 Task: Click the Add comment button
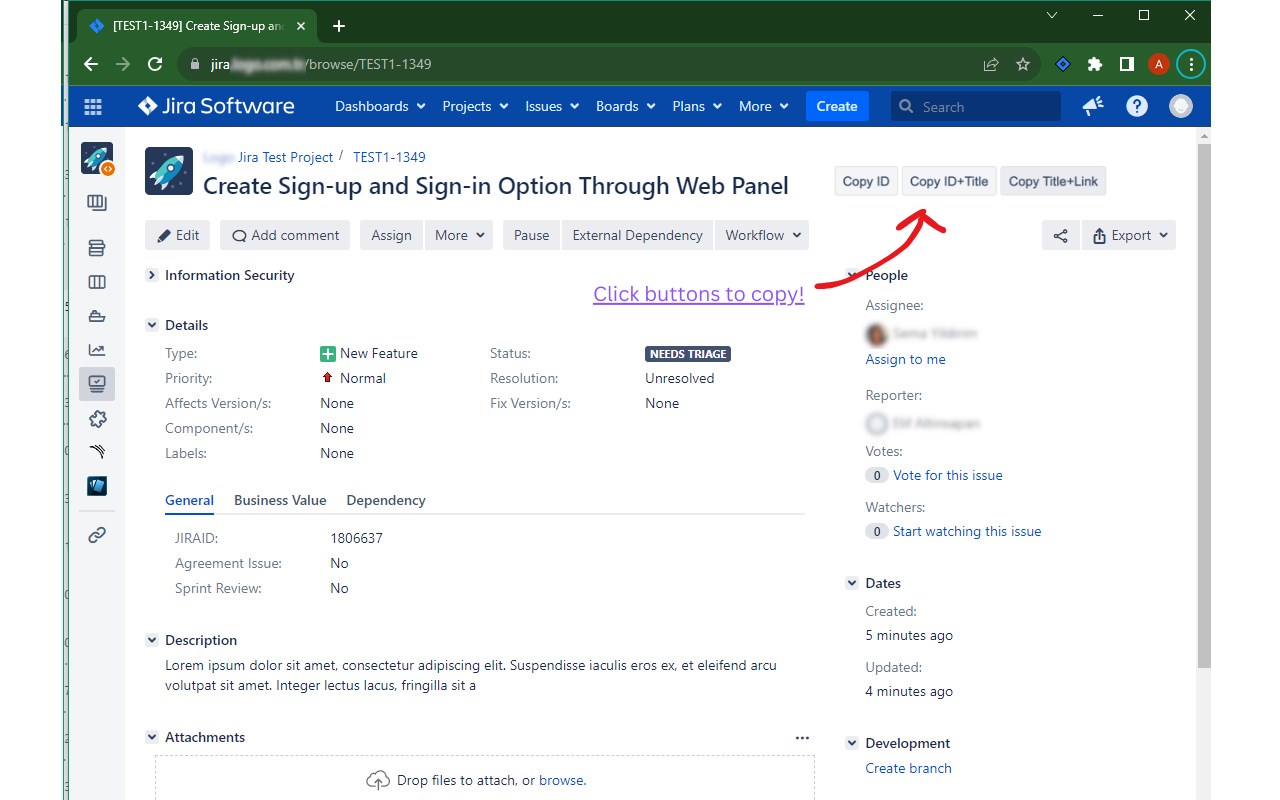pyautogui.click(x=285, y=235)
